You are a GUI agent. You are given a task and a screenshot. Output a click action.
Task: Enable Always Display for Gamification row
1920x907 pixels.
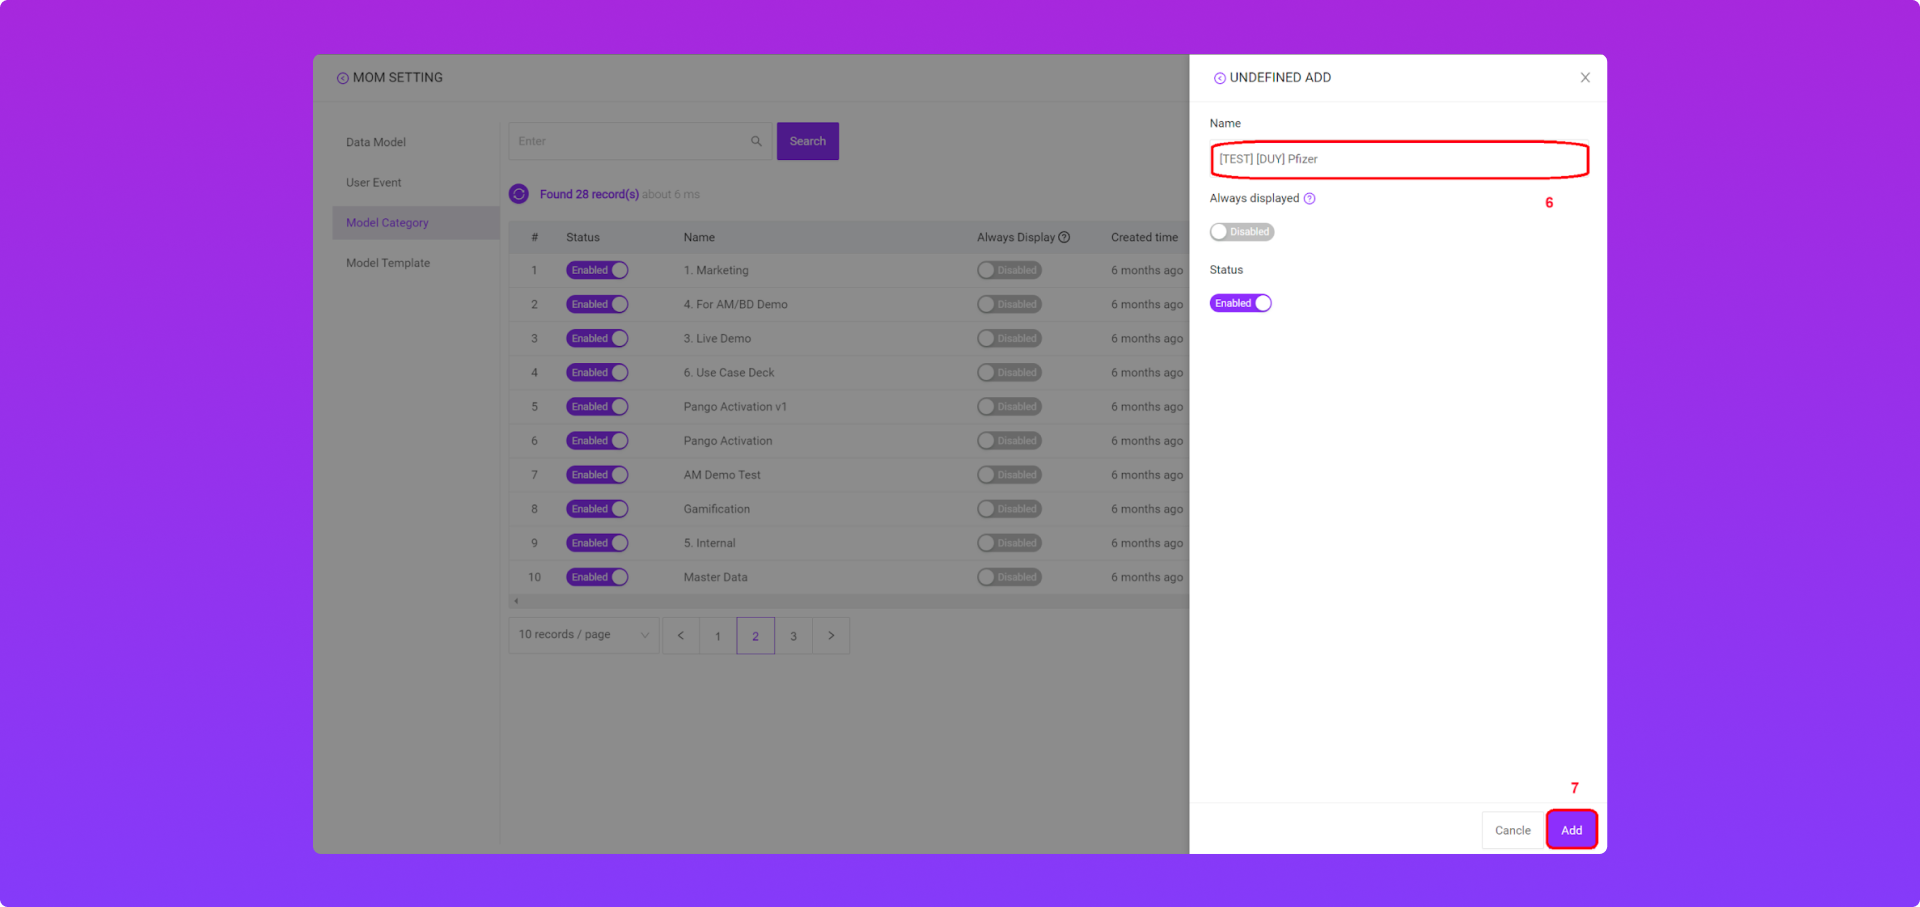pos(1009,509)
